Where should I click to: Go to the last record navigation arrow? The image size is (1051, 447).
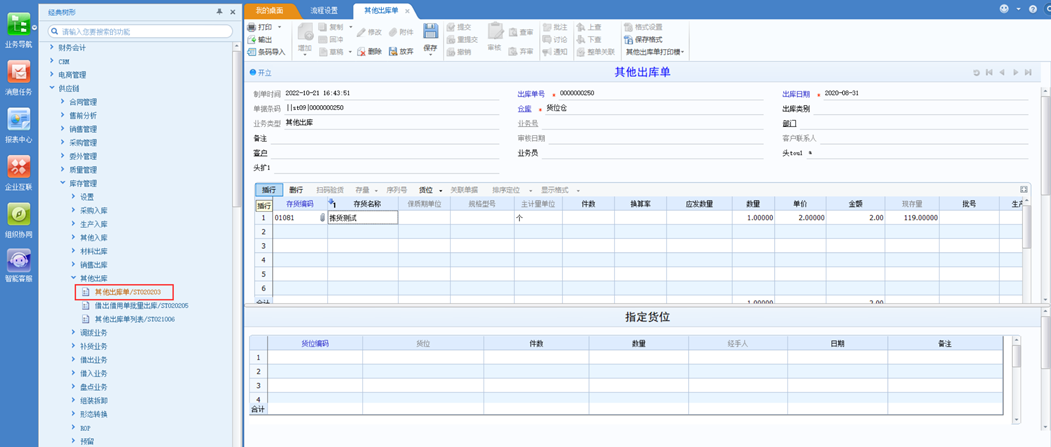pos(1028,72)
